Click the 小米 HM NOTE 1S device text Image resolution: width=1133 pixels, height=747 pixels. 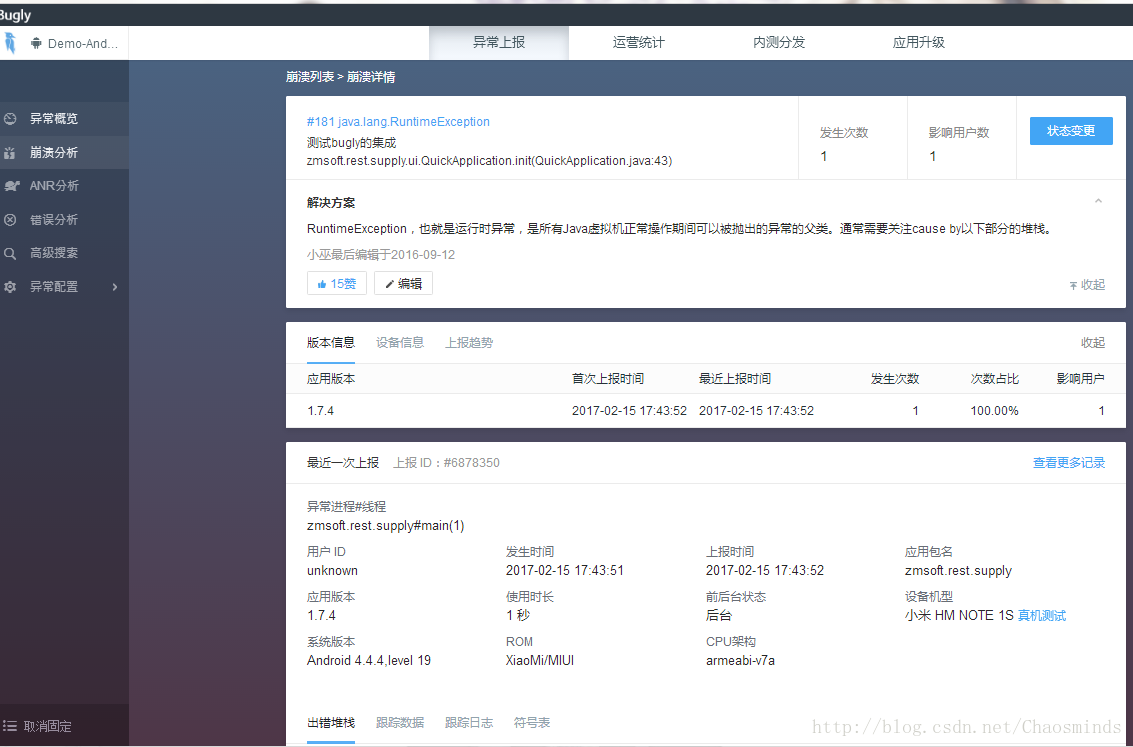[959, 616]
